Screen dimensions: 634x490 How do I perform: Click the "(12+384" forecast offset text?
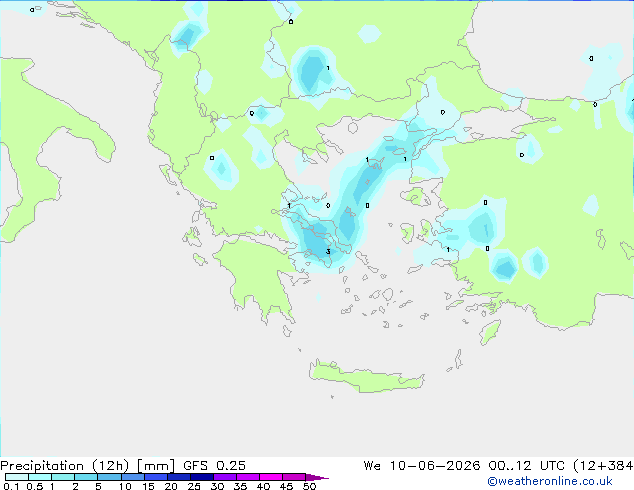click(x=603, y=466)
